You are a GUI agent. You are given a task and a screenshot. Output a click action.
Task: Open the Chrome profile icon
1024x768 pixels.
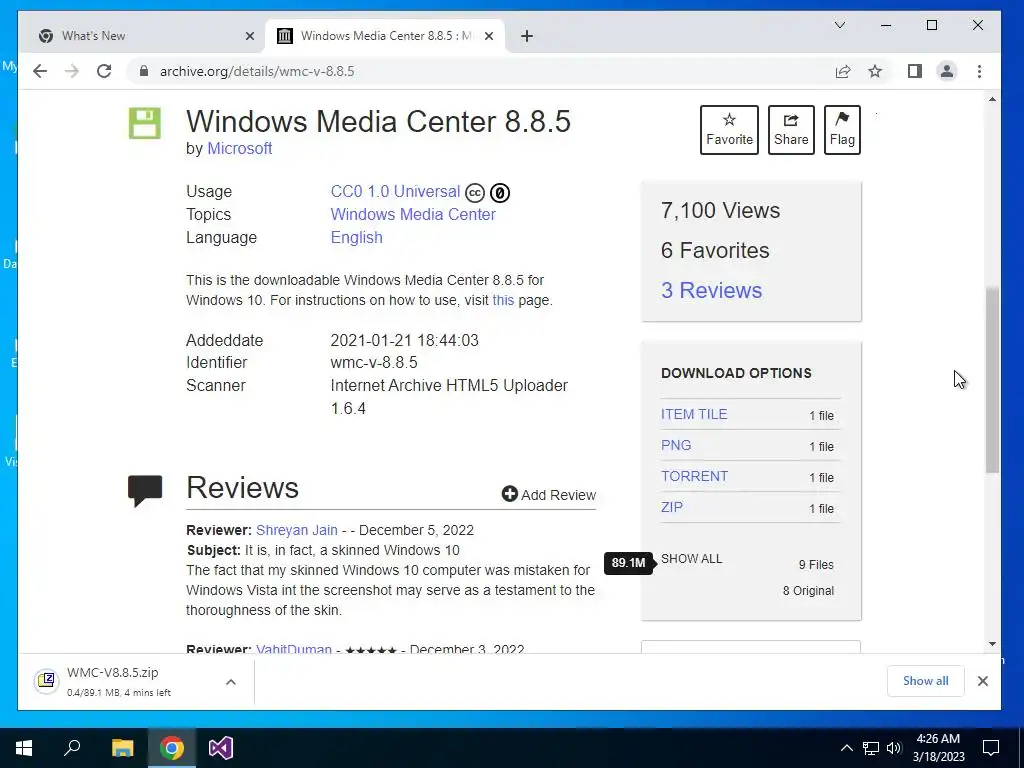pos(947,71)
